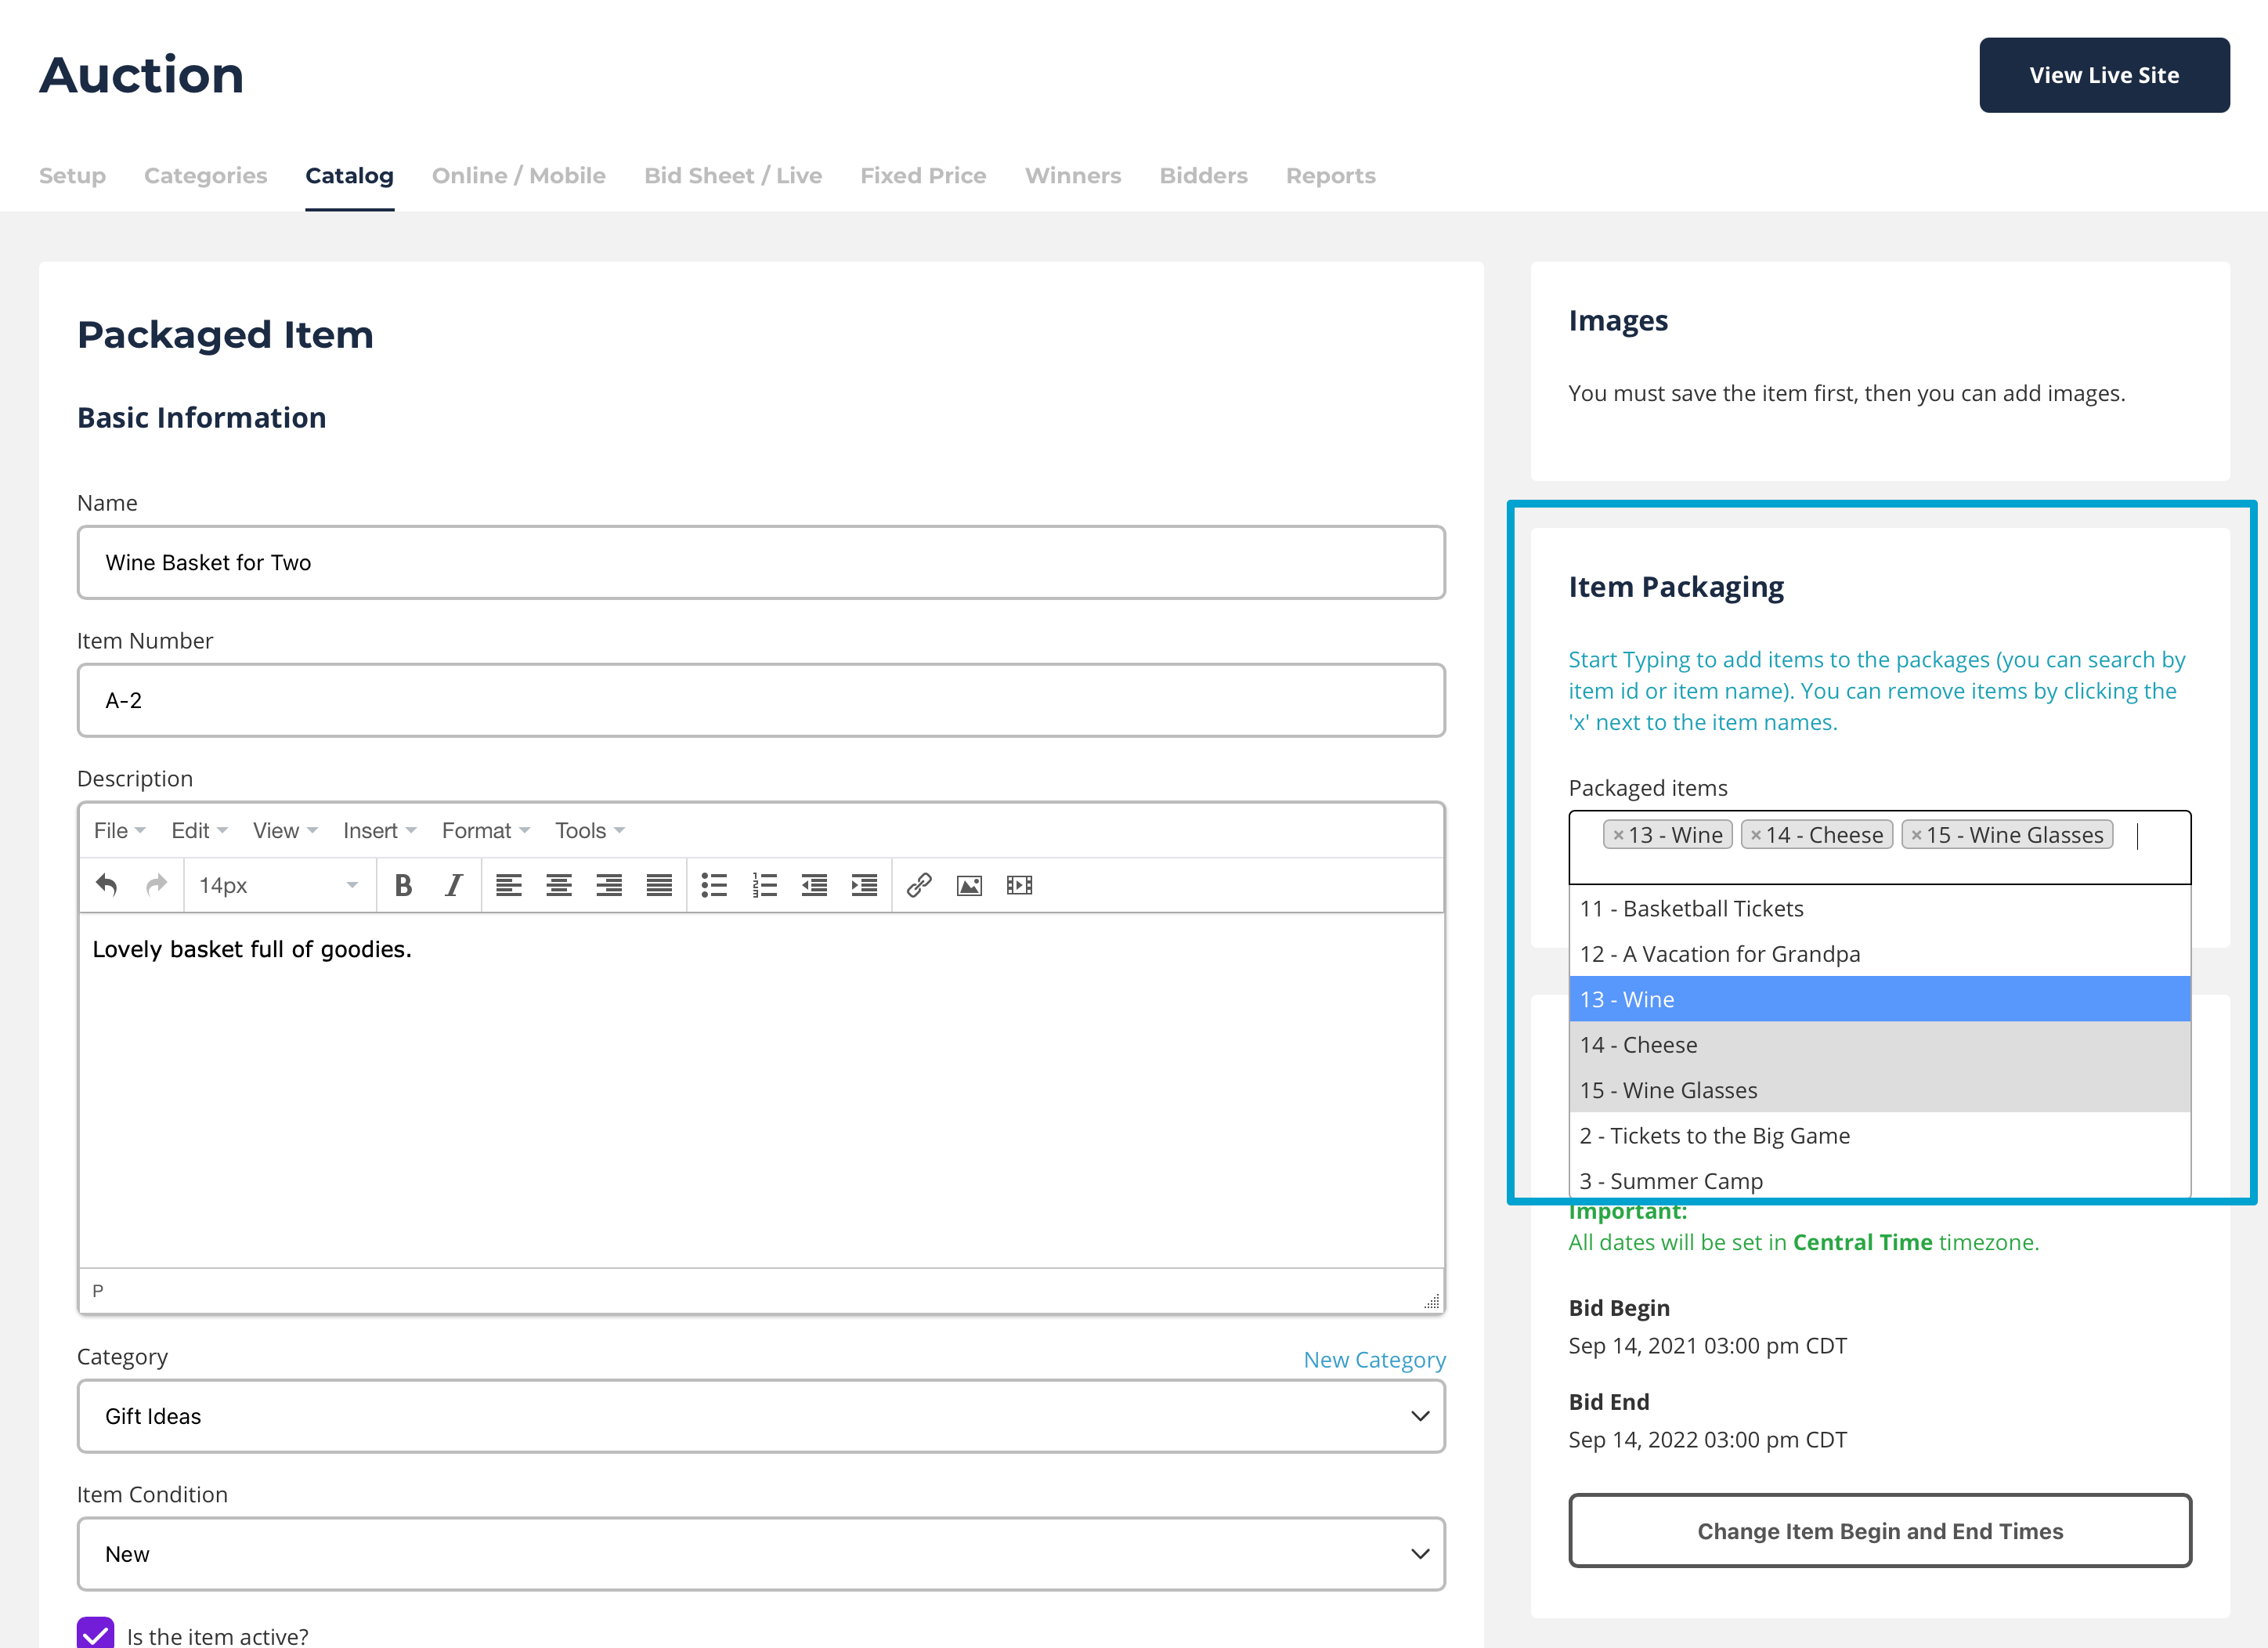Insert a bulleted list

pyautogui.click(x=713, y=885)
